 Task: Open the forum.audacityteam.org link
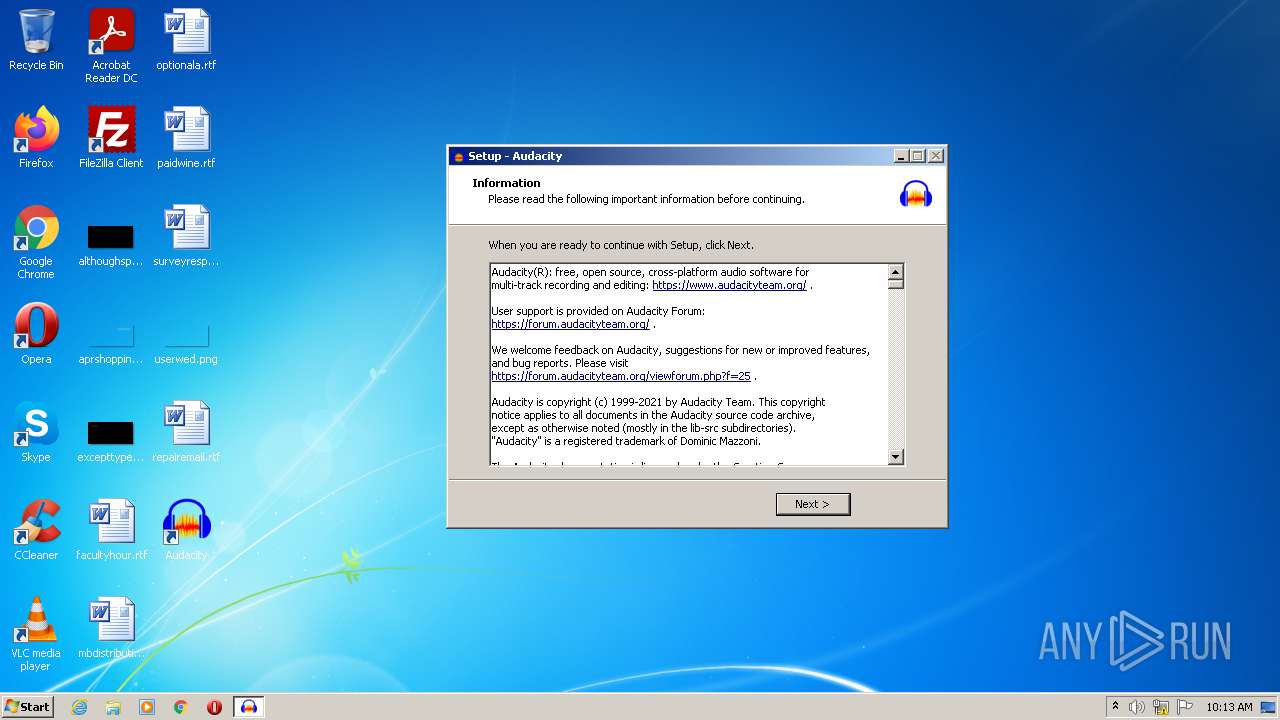tap(570, 324)
